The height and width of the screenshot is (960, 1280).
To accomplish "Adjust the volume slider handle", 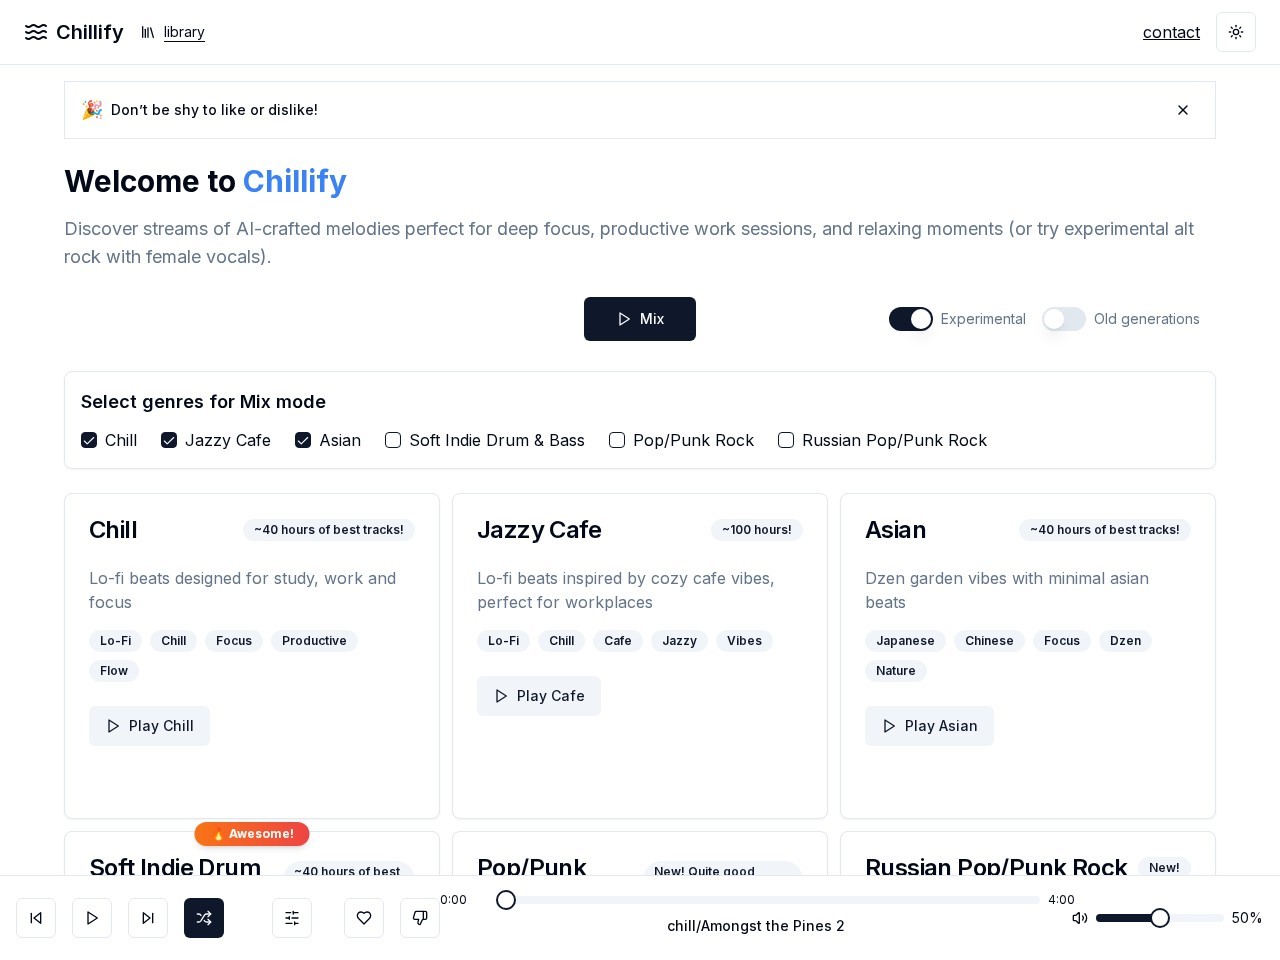I will 1160,918.
